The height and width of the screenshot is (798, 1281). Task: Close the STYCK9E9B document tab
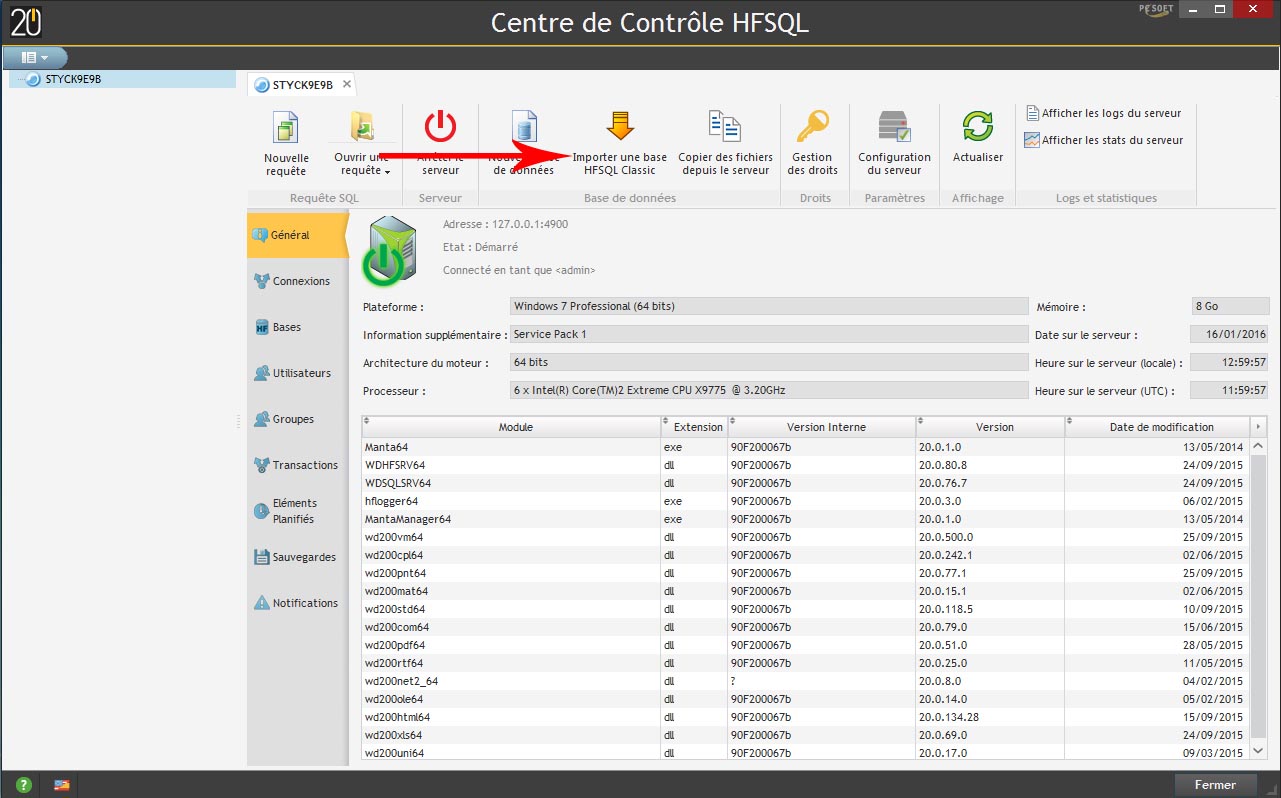pyautogui.click(x=347, y=84)
